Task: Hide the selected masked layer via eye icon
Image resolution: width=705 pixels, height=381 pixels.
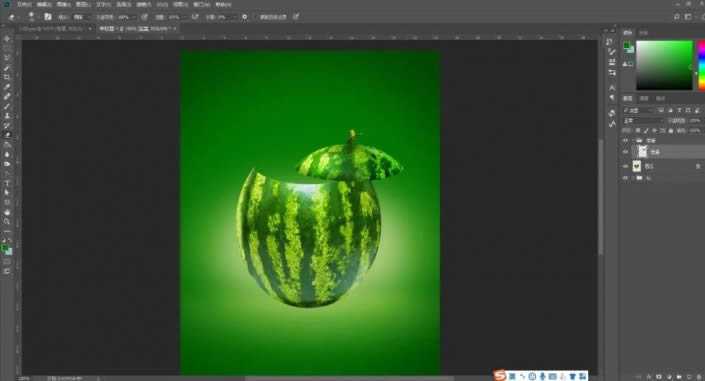Action: pyautogui.click(x=625, y=152)
